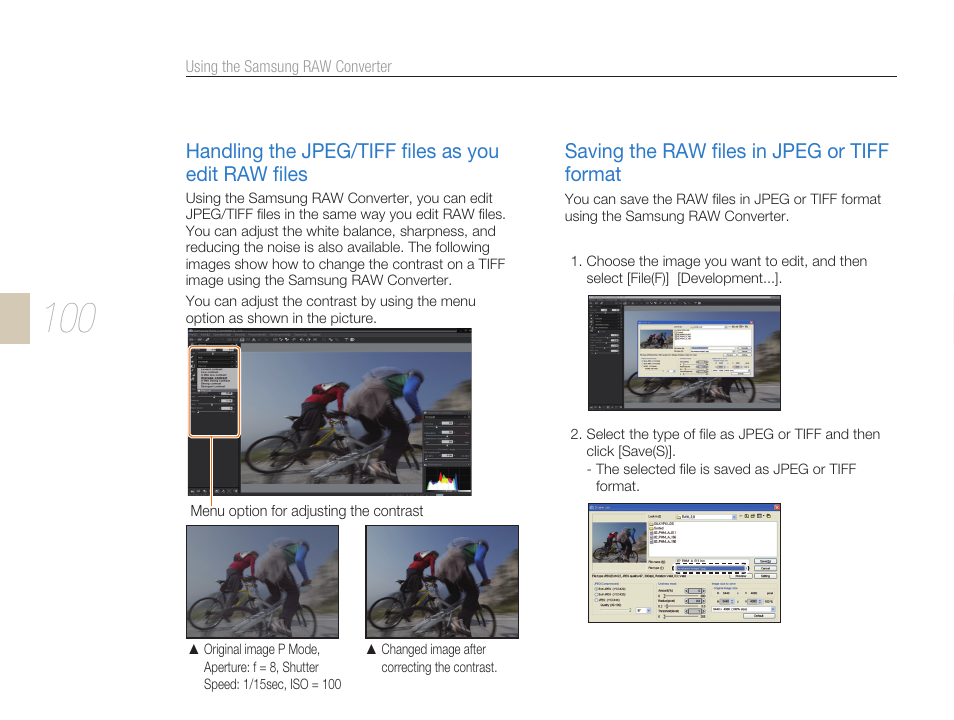Select the last image file in the large Save dialog list
The height and width of the screenshot is (720, 954).
point(664,542)
